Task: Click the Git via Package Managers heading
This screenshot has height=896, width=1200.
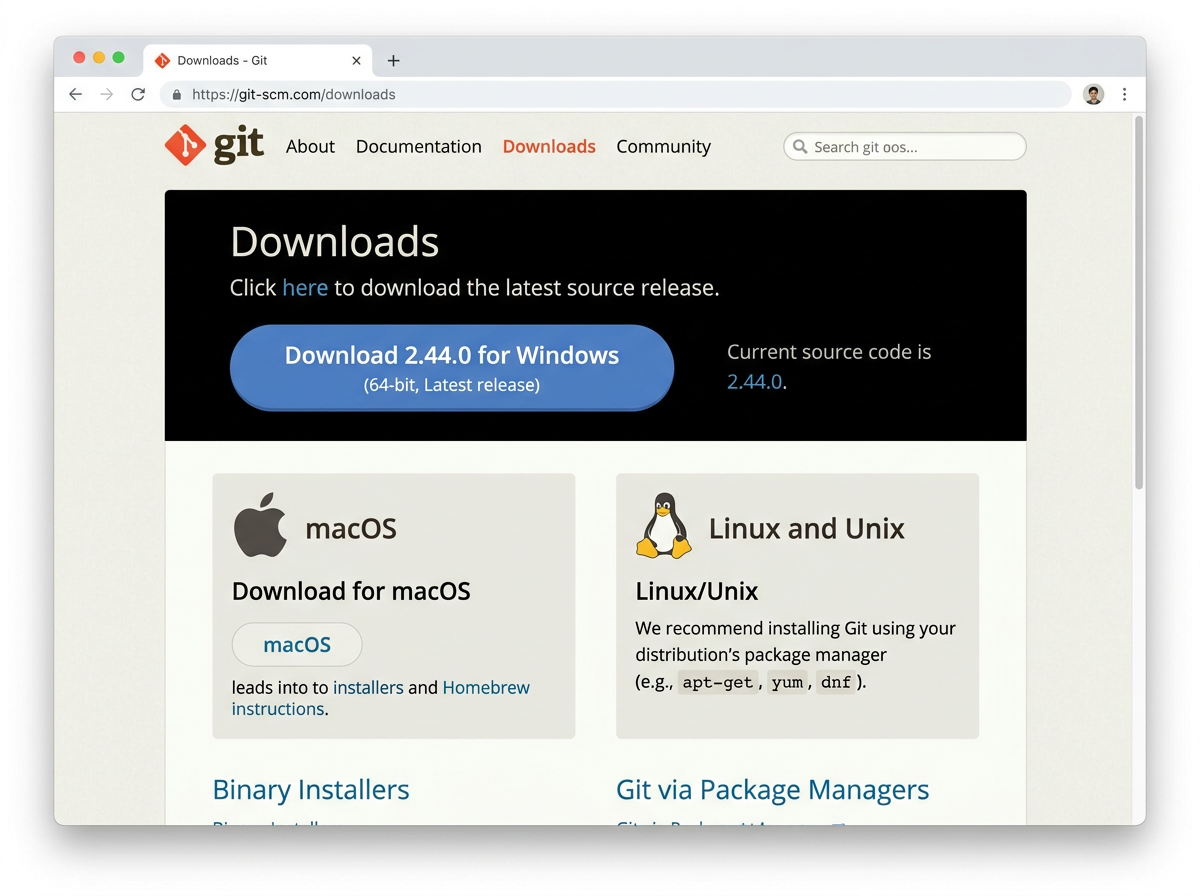Action: point(773,790)
